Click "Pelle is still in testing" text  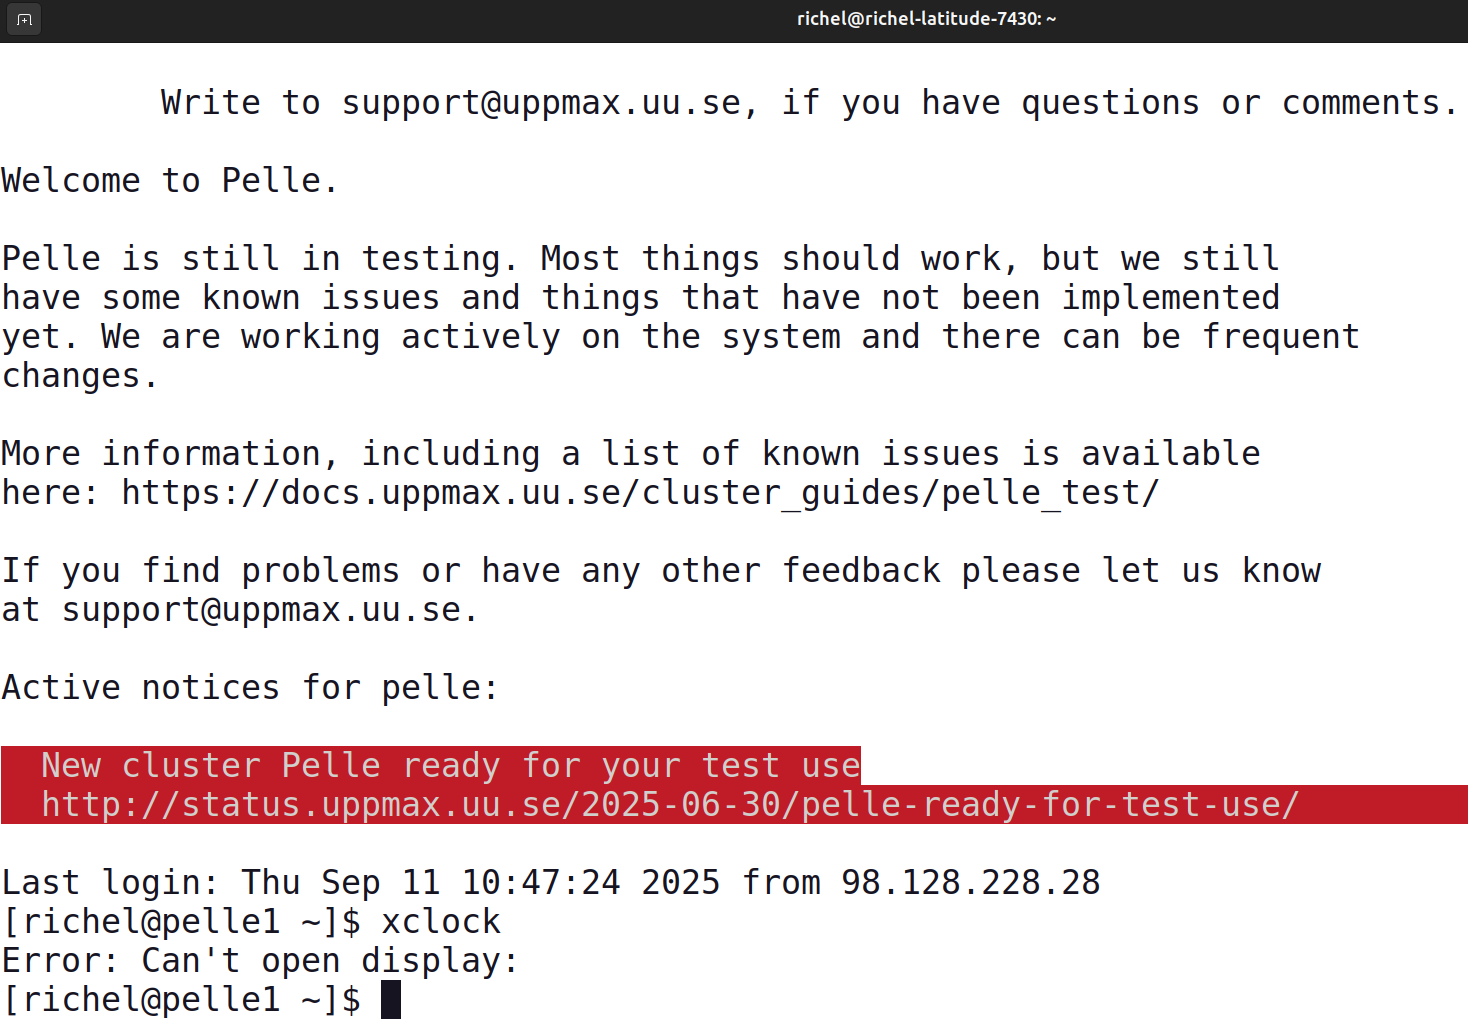point(260,259)
